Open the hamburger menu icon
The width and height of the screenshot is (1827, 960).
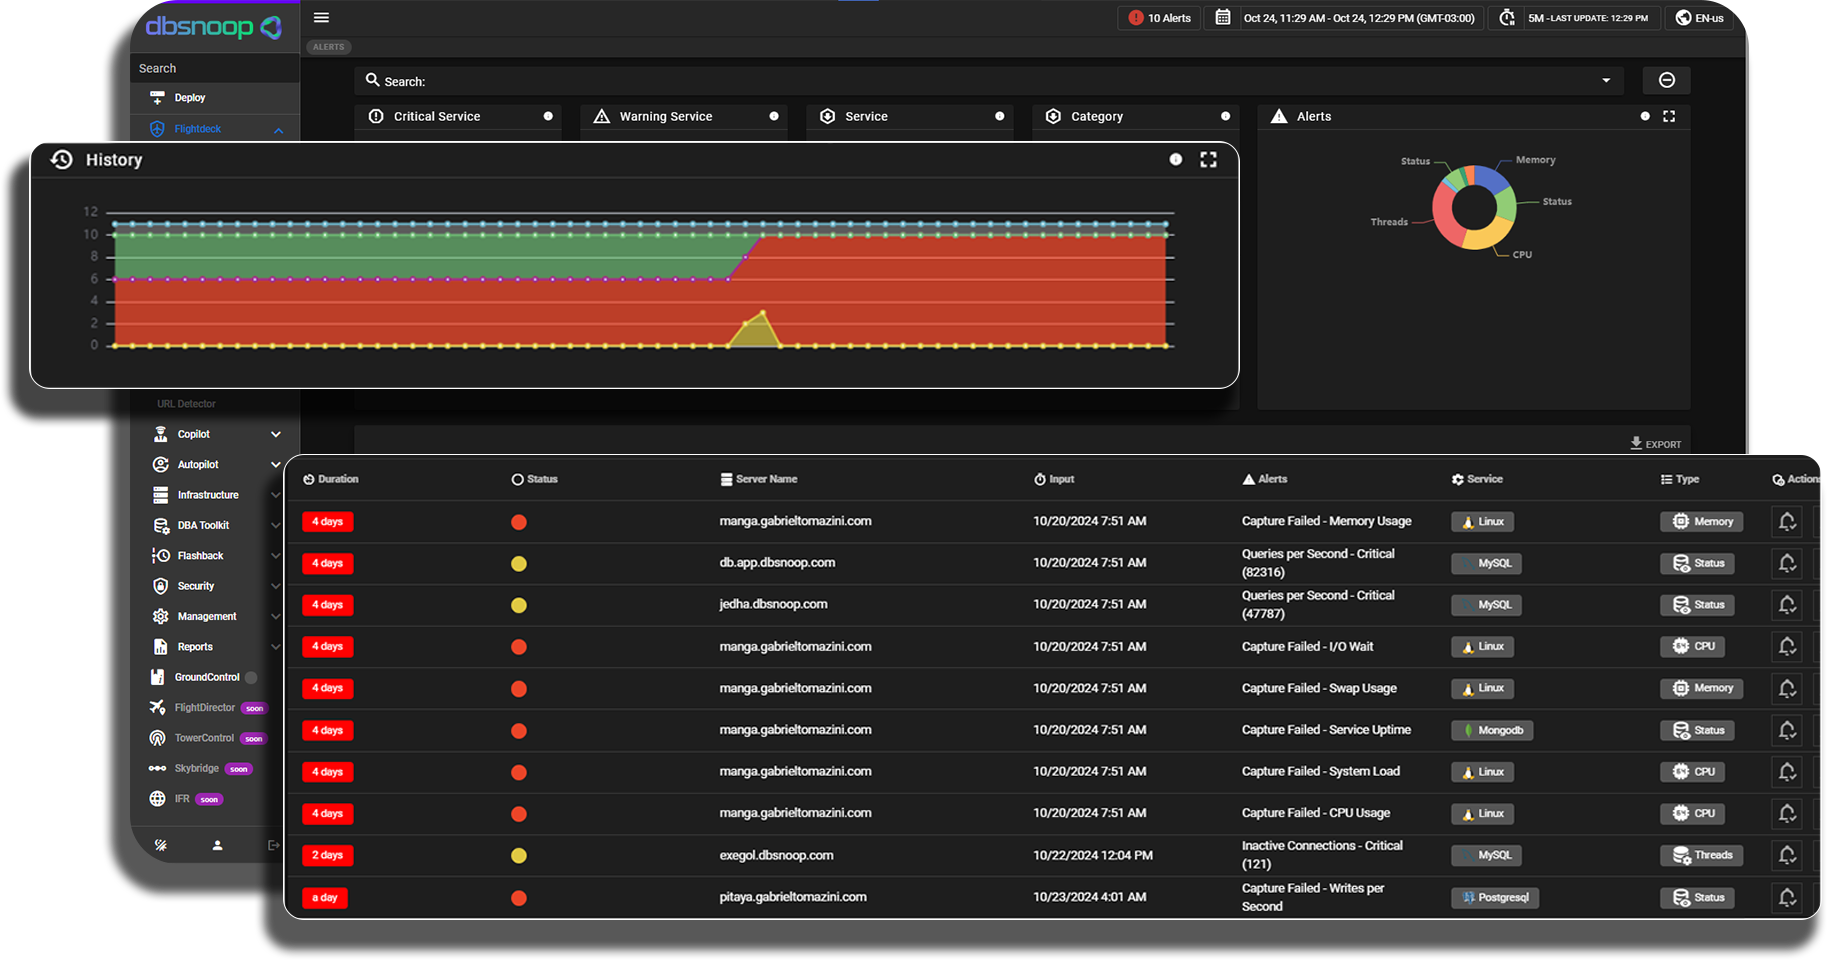pyautogui.click(x=321, y=18)
